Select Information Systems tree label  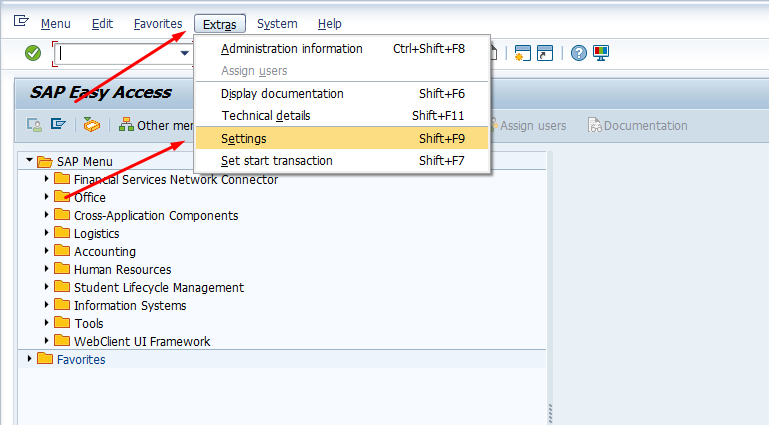(x=130, y=305)
